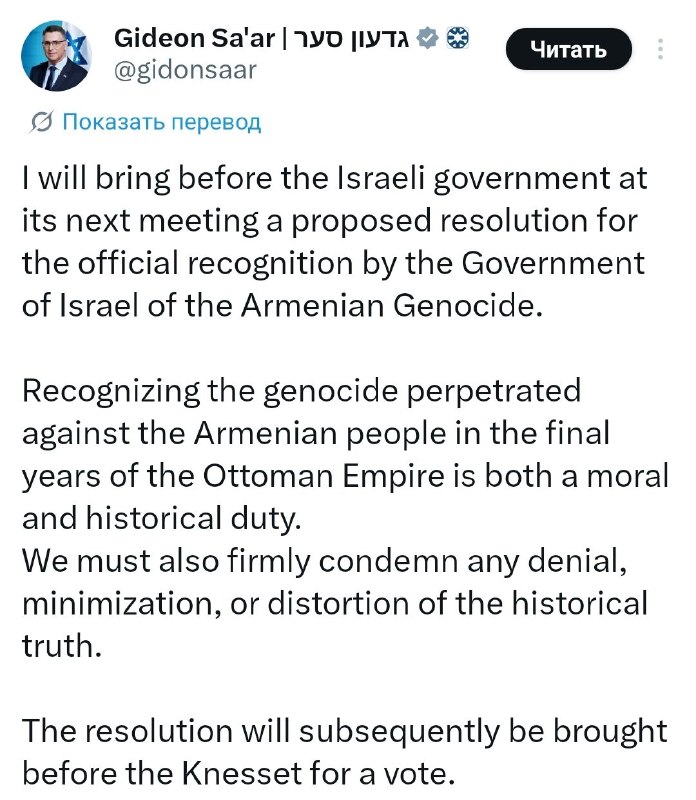Click the display name Gideon Sa'ar
696x800 pixels.
(194, 38)
